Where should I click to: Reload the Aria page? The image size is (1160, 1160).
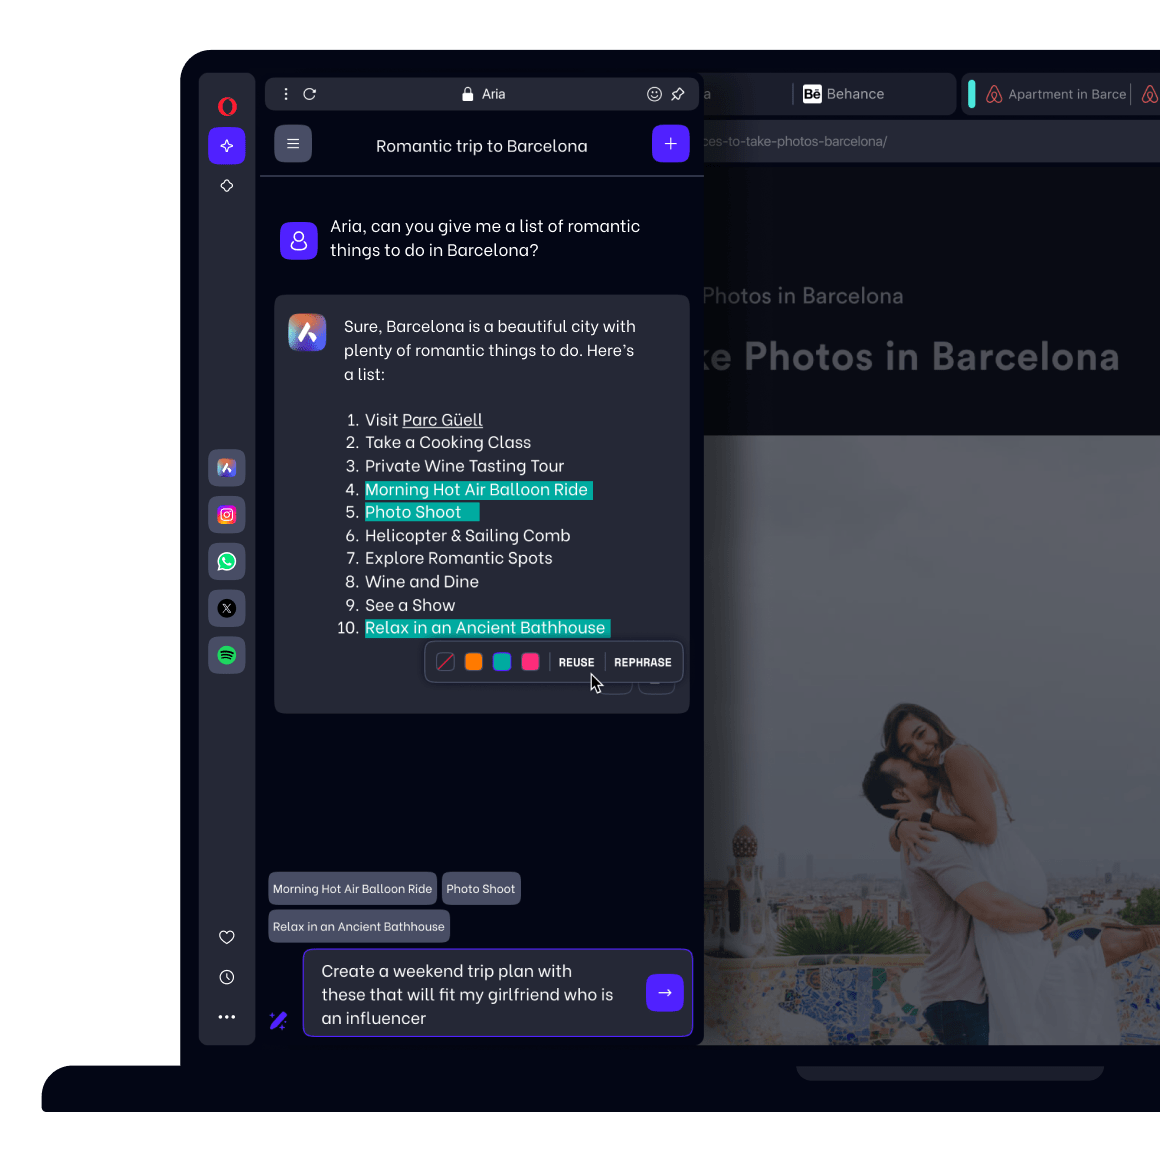(309, 93)
